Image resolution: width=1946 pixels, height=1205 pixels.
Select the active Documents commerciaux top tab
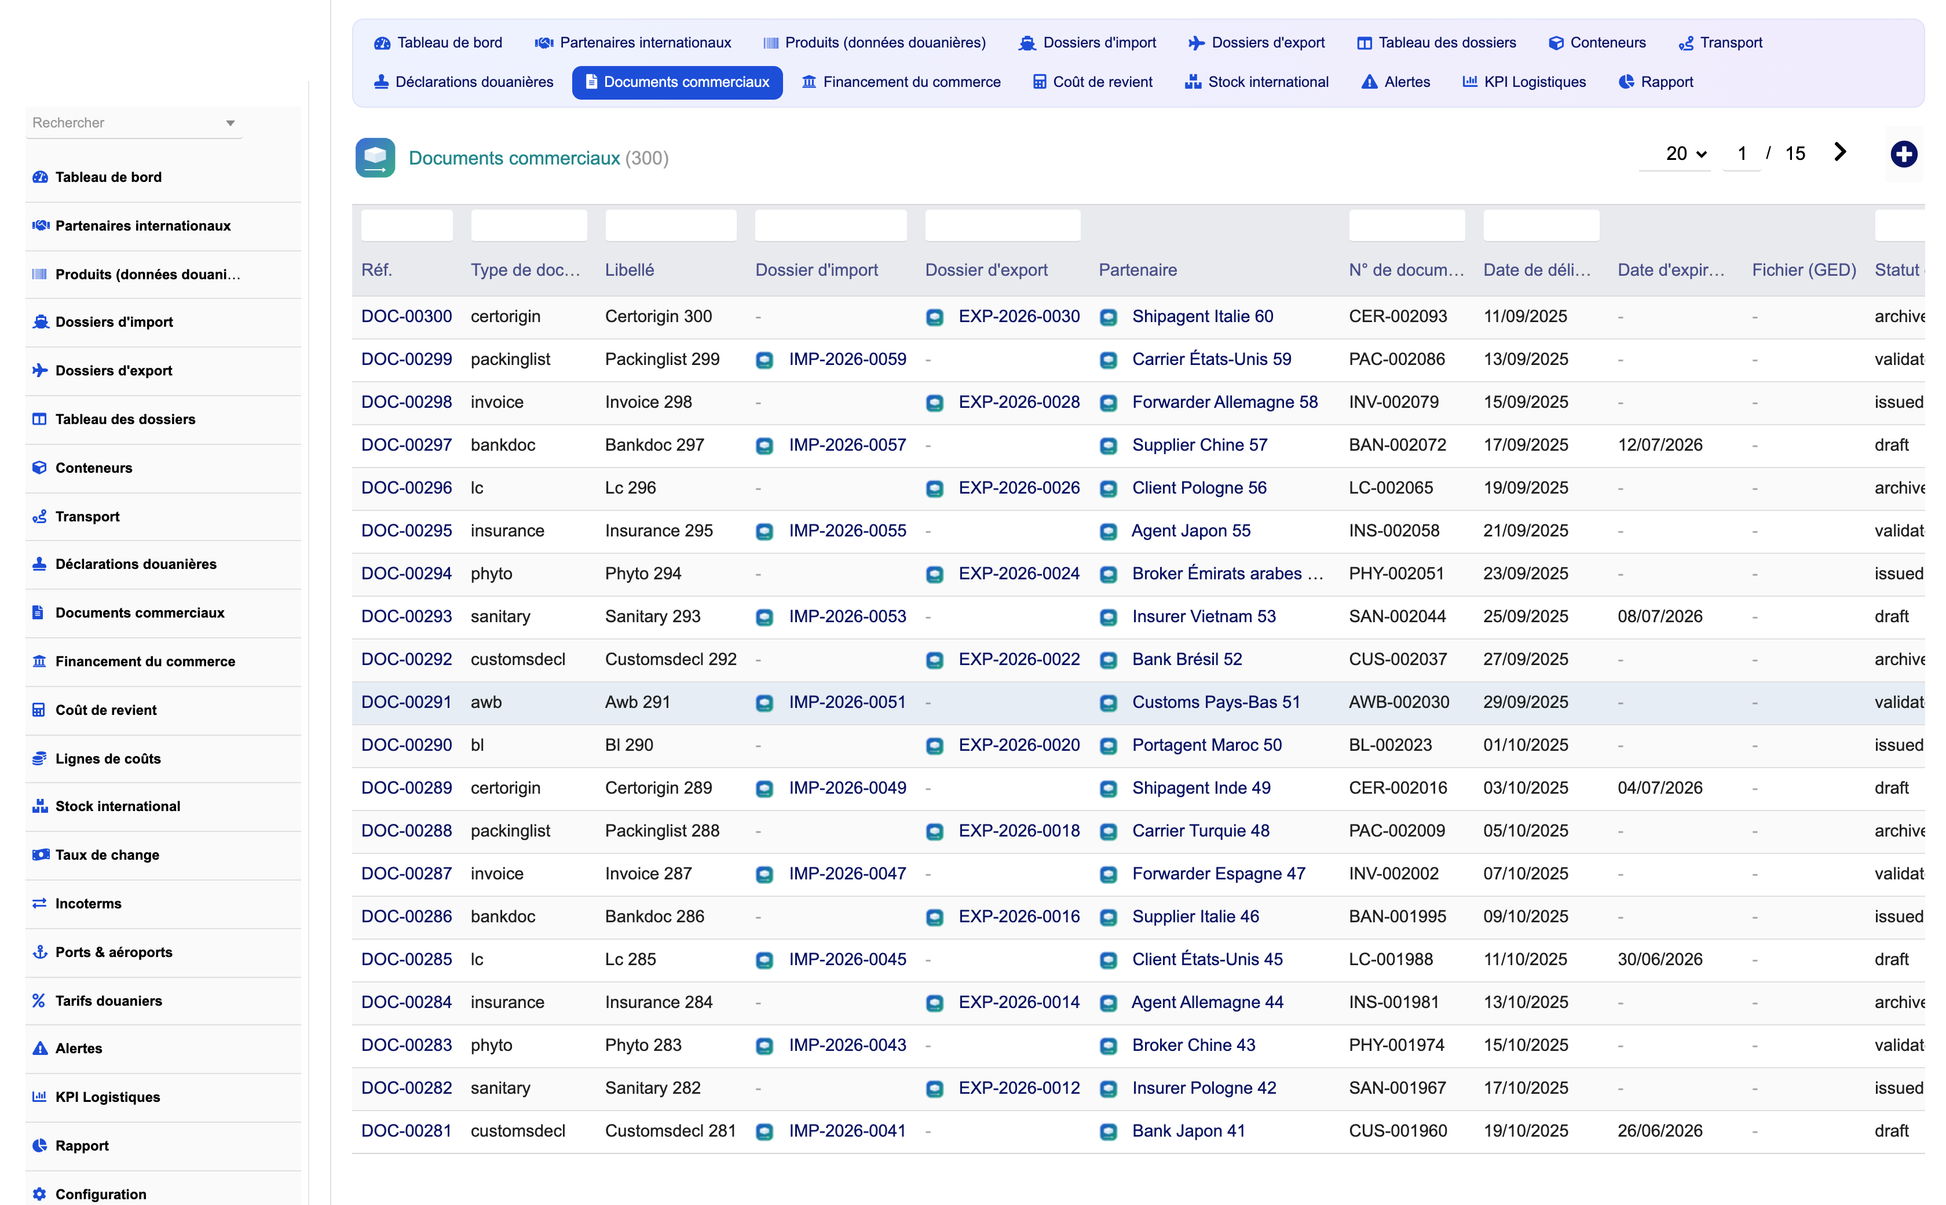[x=677, y=82]
